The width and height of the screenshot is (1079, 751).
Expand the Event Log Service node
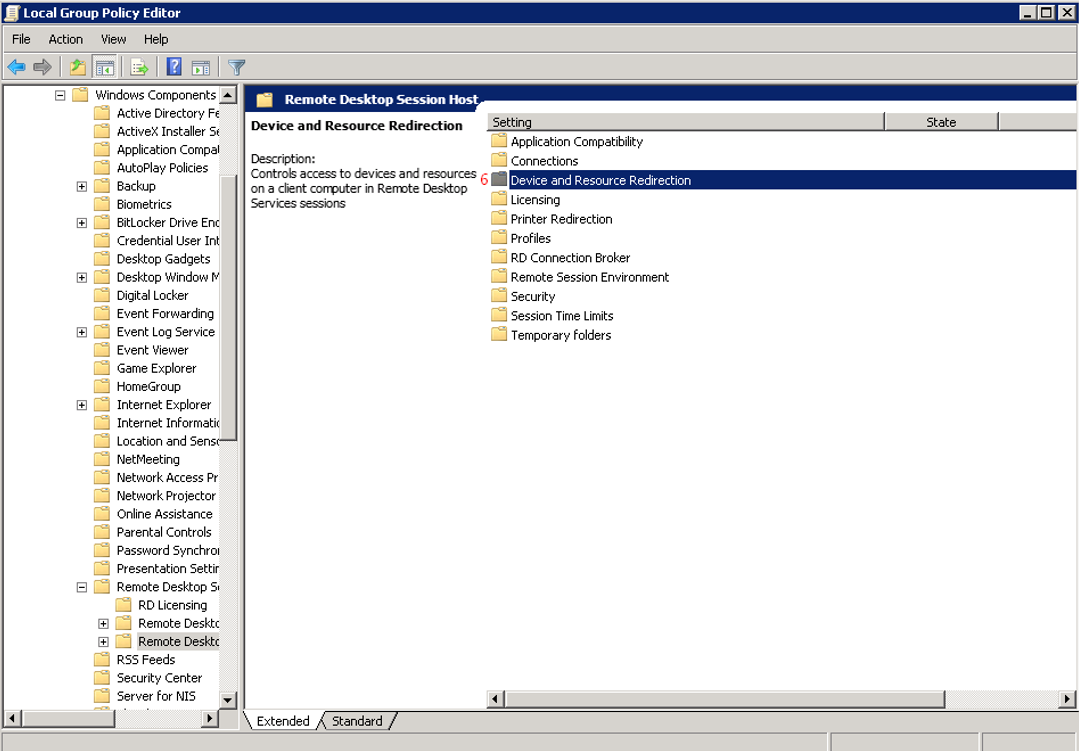point(82,332)
